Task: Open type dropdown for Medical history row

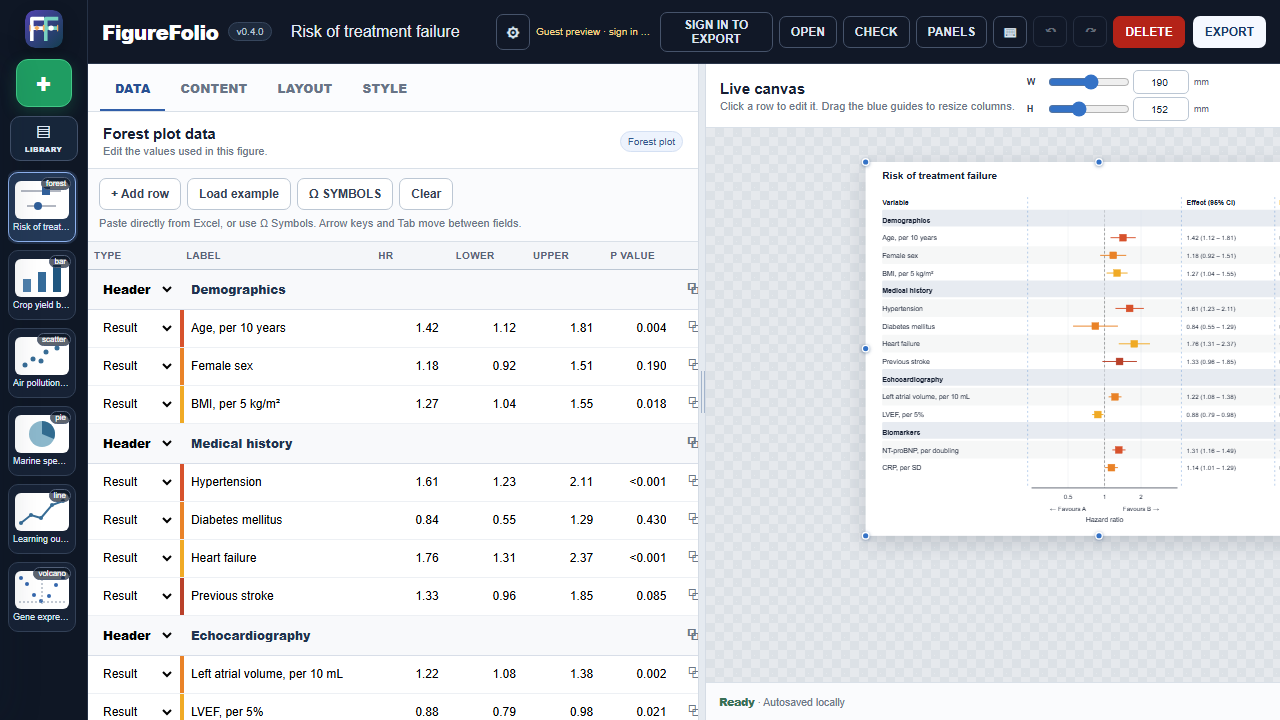Action: click(x=138, y=444)
